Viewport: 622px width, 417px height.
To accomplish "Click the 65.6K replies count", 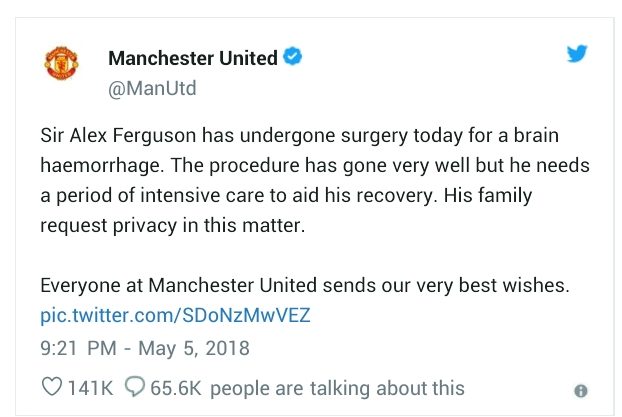I will point(176,388).
